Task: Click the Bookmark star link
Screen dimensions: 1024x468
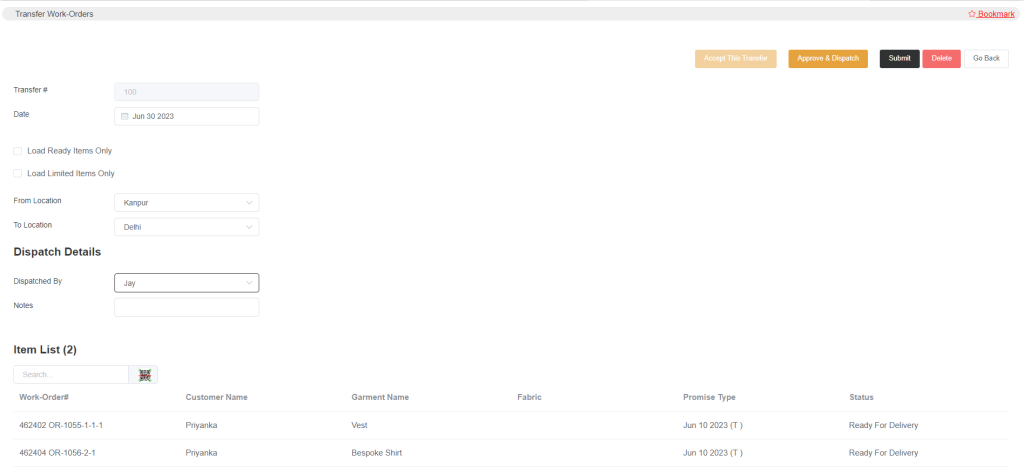Action: (x=991, y=14)
